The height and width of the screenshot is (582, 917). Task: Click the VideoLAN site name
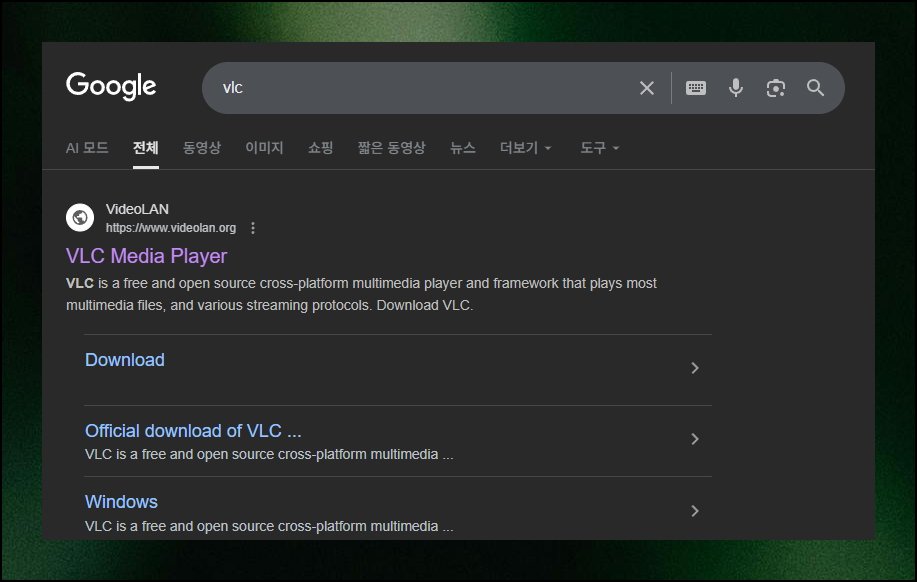[x=137, y=209]
